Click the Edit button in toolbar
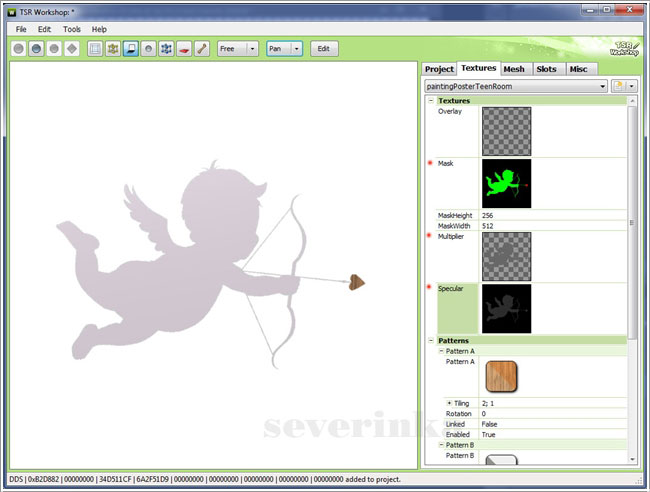The width and height of the screenshot is (650, 492). (324, 48)
